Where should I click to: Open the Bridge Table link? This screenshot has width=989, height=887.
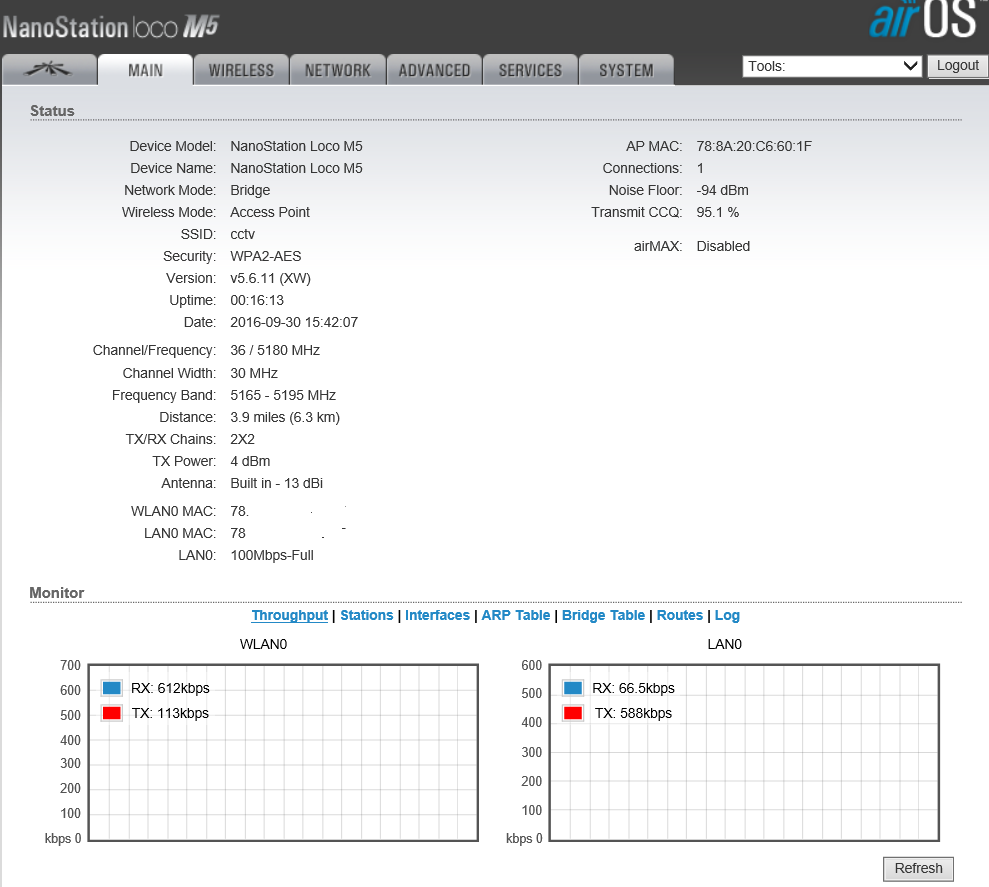(603, 615)
